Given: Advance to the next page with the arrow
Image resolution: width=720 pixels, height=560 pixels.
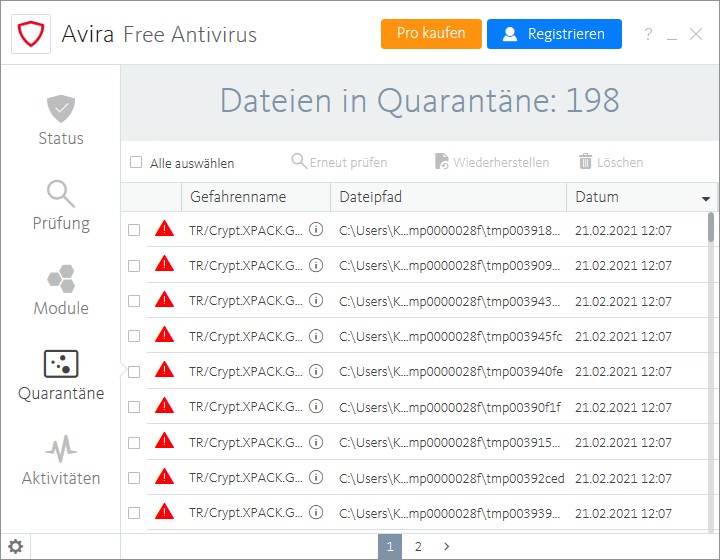Looking at the screenshot, I should [446, 547].
